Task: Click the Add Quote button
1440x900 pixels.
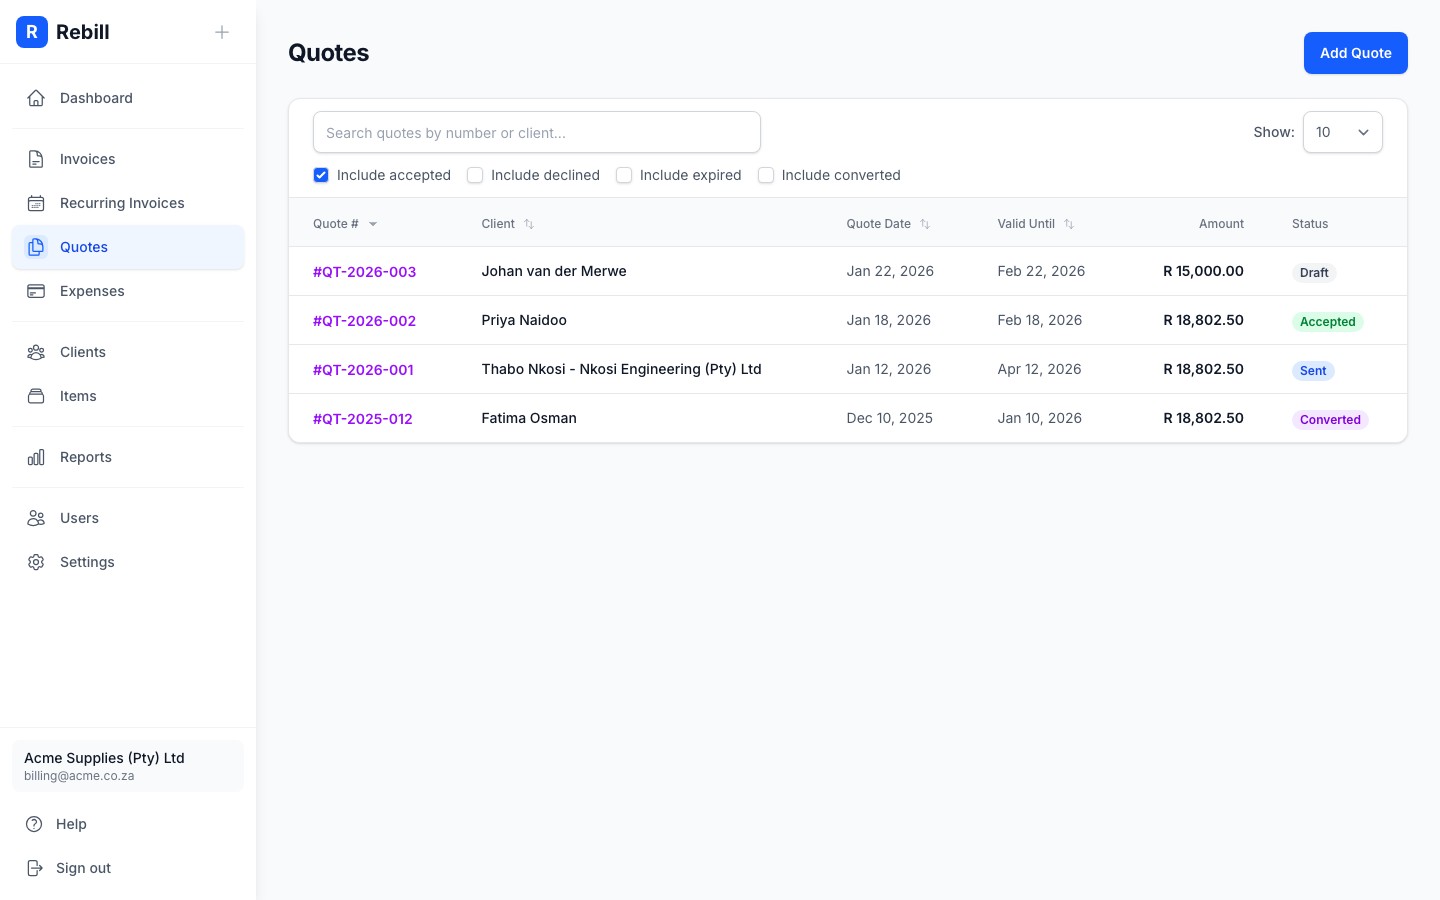Action: (1355, 52)
